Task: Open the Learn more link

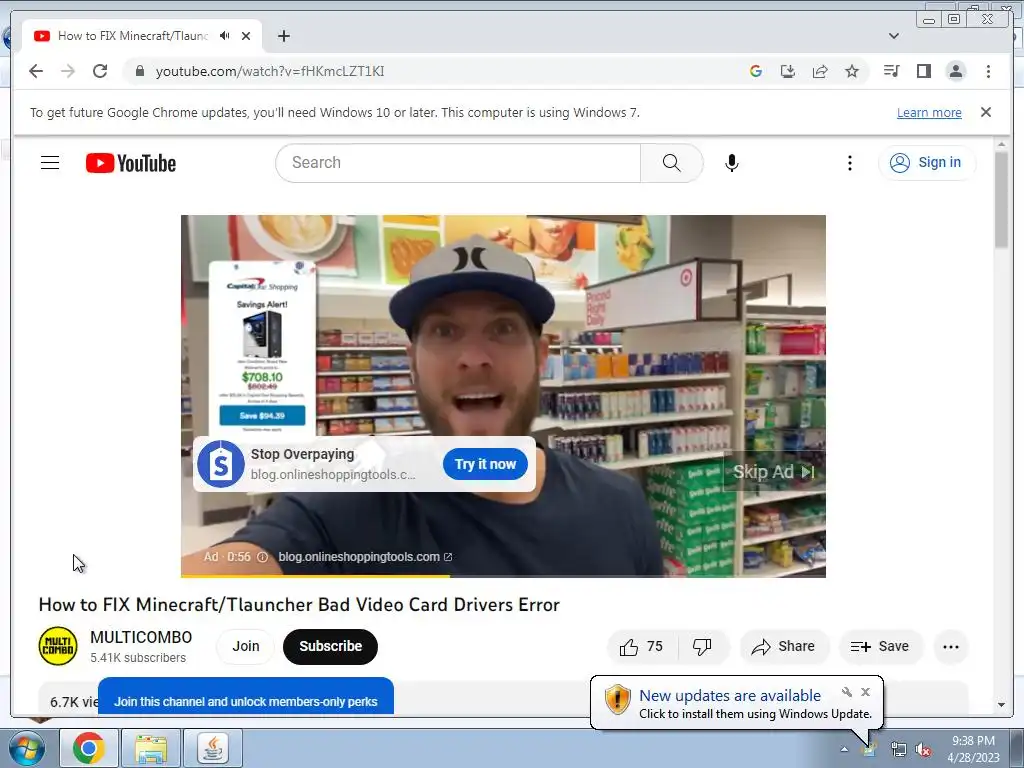Action: [929, 112]
